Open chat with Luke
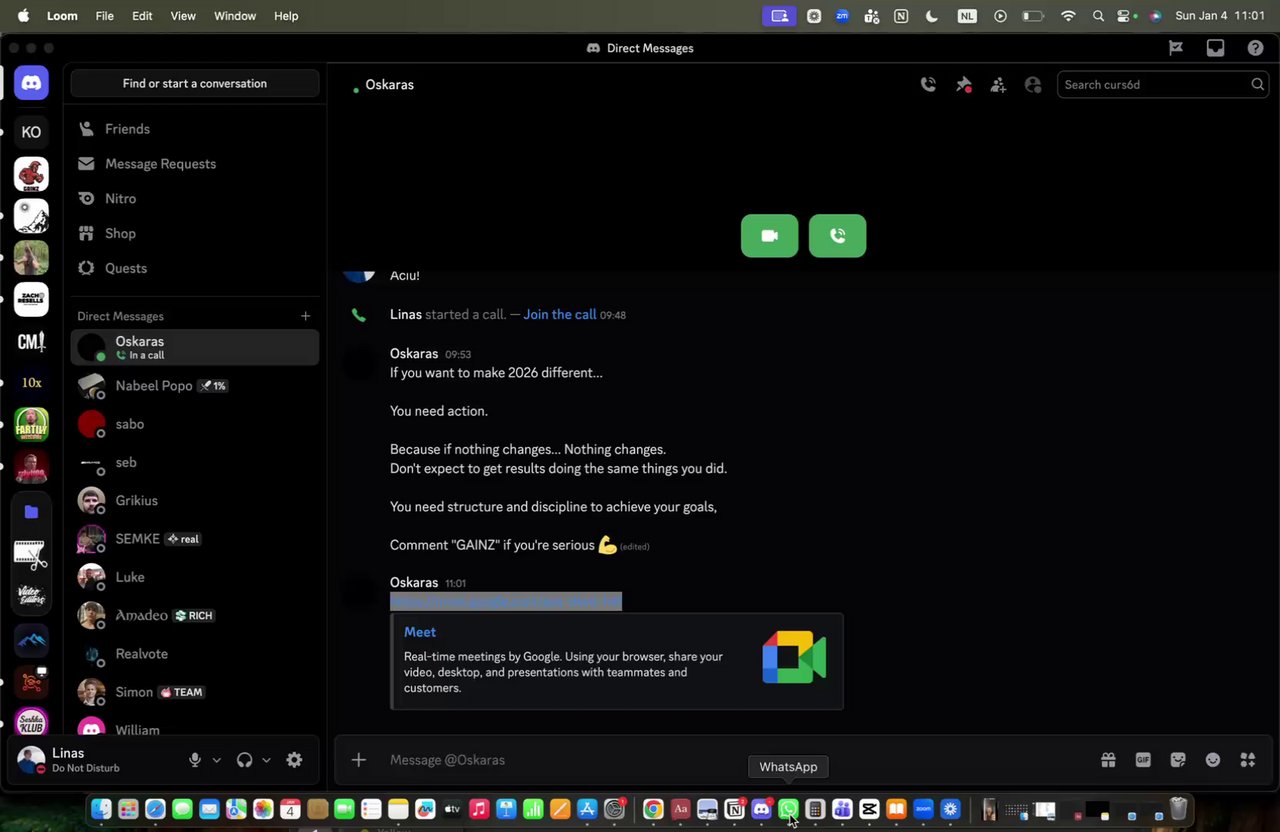 195,577
